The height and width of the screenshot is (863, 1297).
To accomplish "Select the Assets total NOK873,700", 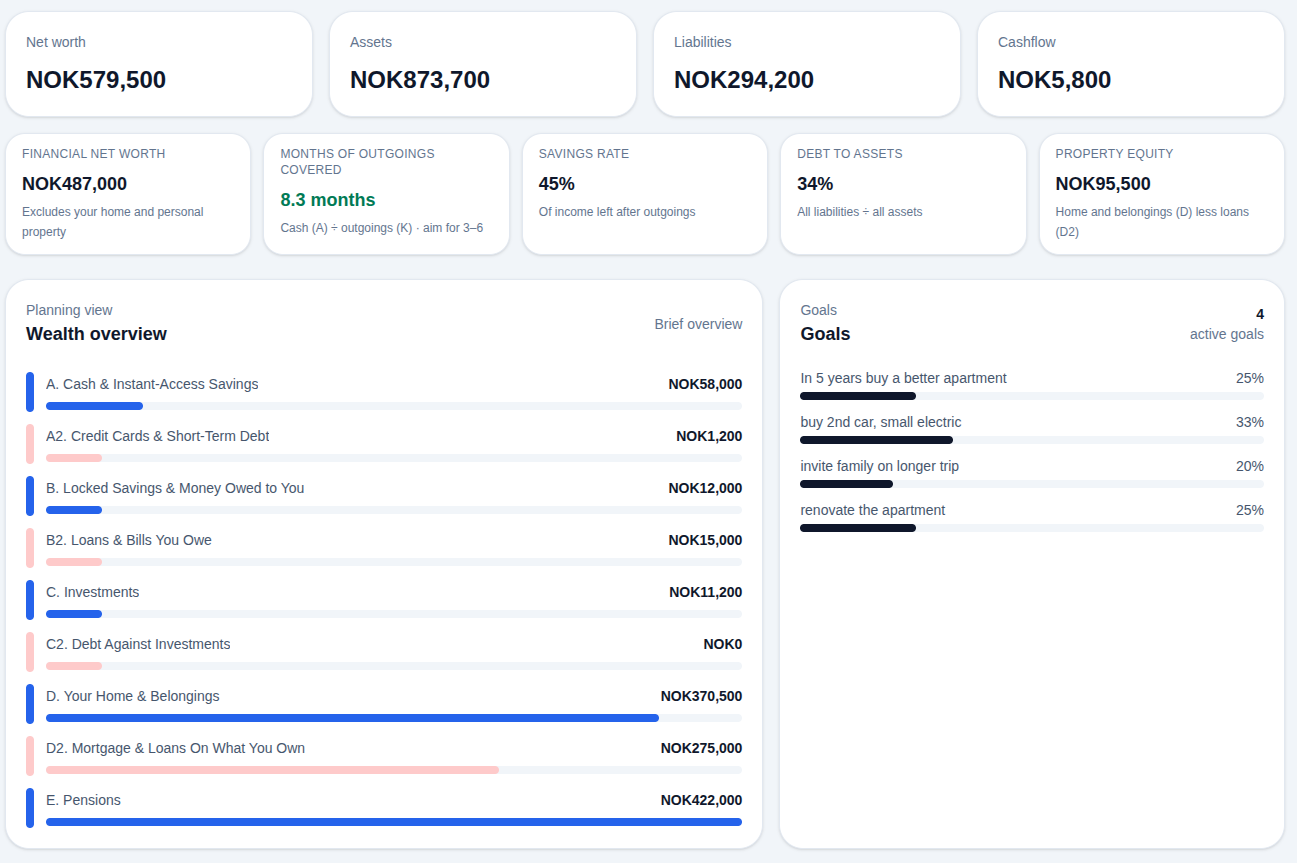I will pyautogui.click(x=420, y=80).
